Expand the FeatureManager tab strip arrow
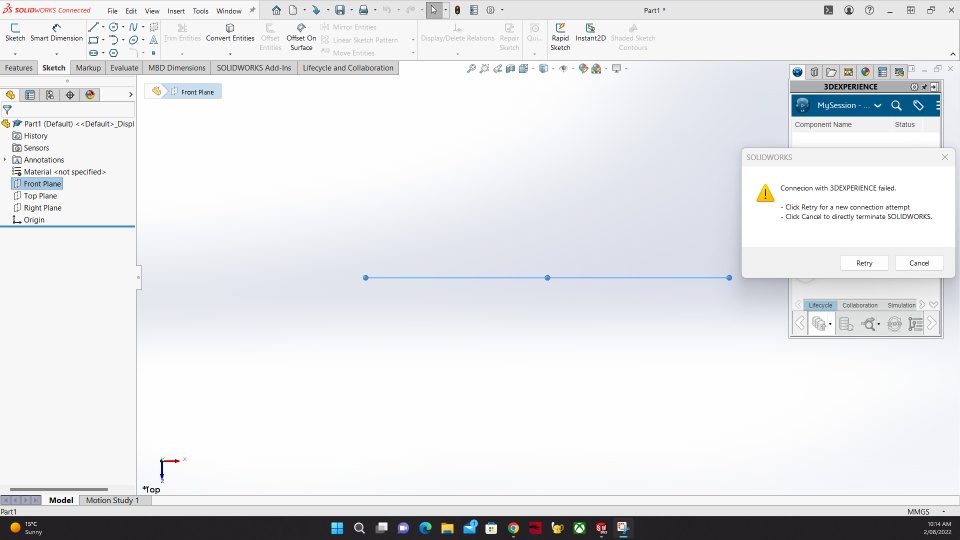 (130, 95)
